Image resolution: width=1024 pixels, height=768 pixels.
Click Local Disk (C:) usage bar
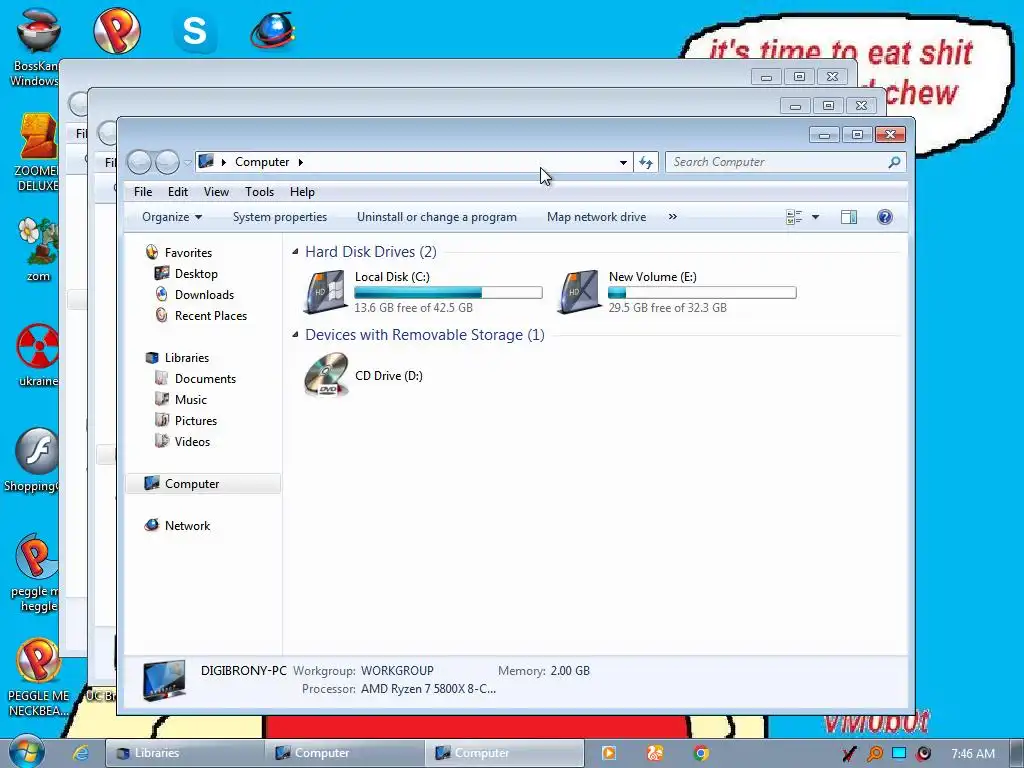coord(449,293)
